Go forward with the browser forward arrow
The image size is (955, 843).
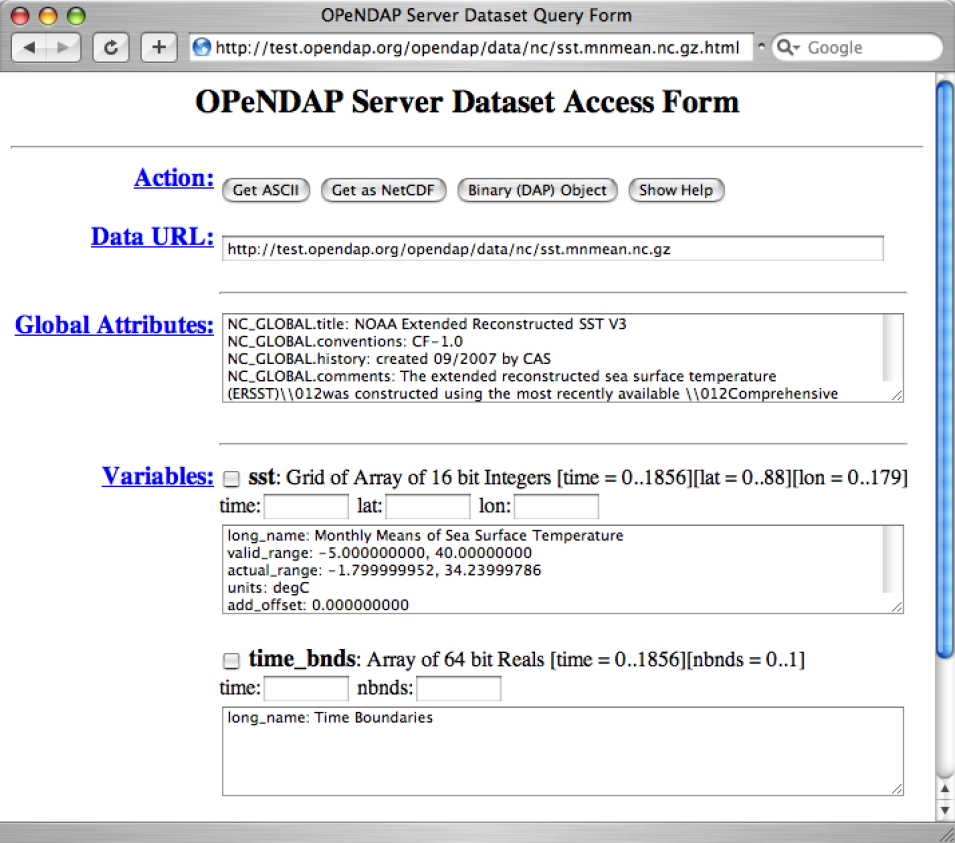tap(63, 48)
